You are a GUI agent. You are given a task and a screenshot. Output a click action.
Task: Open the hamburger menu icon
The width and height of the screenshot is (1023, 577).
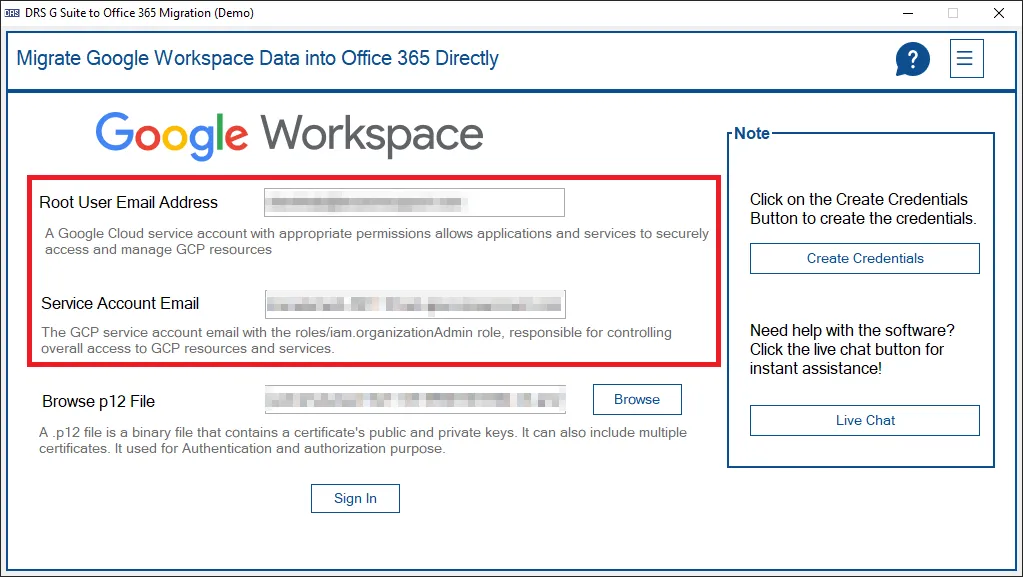click(964, 58)
